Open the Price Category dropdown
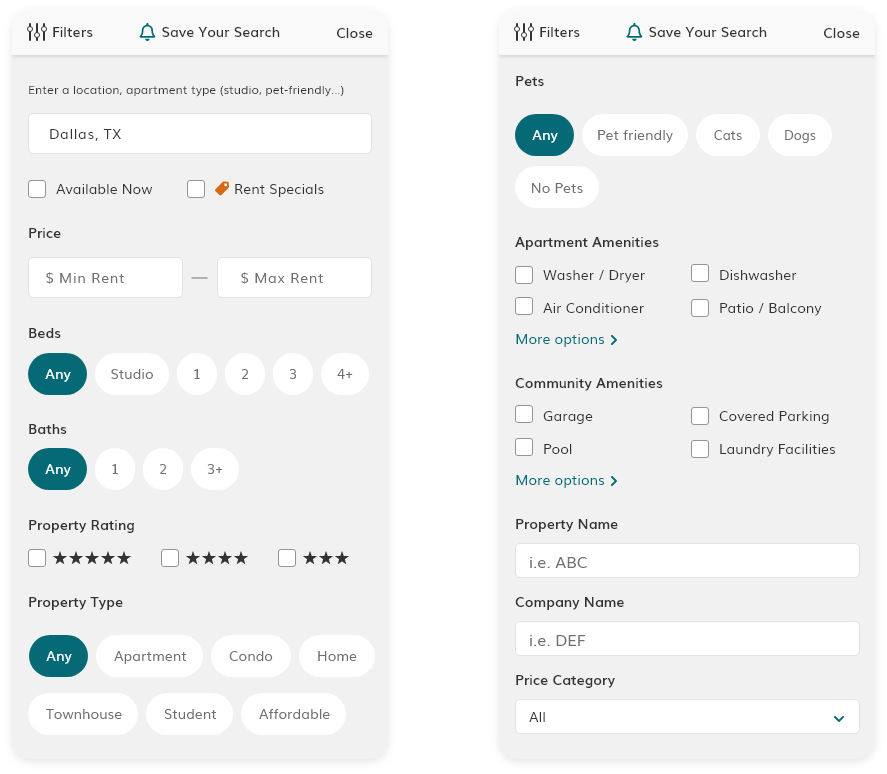 687,717
